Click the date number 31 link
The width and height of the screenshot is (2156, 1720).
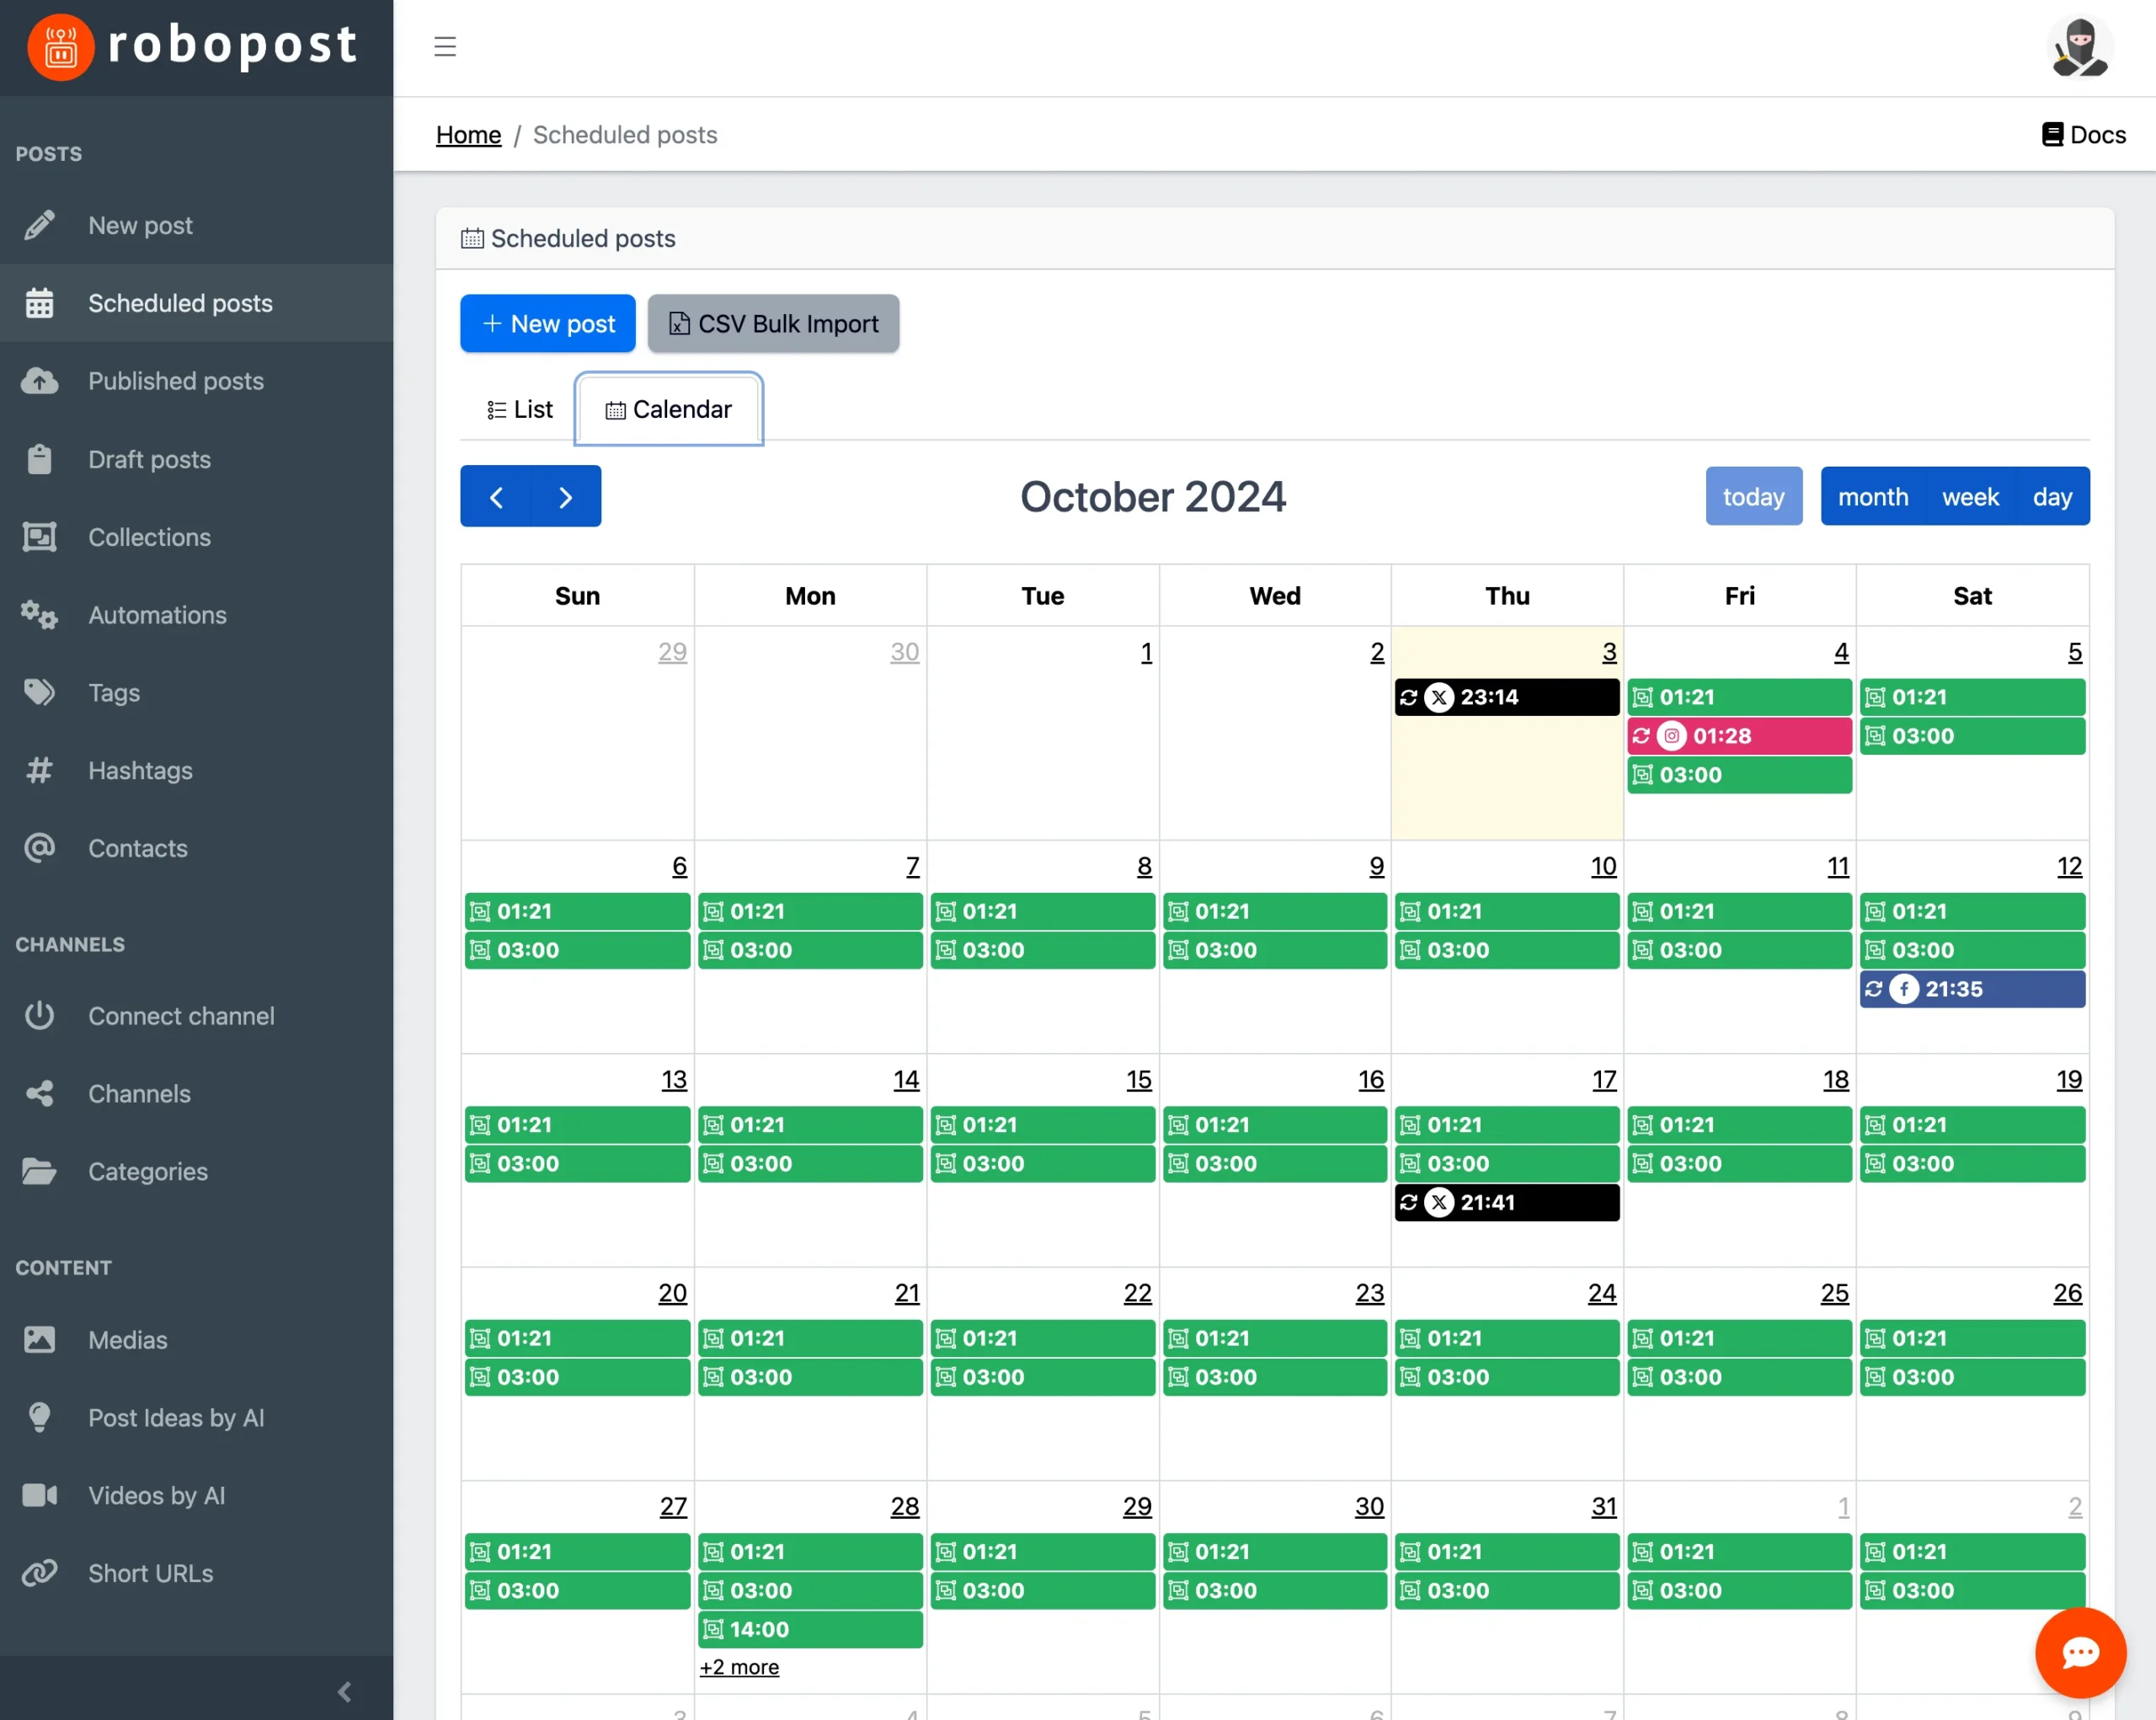pyautogui.click(x=1604, y=1506)
